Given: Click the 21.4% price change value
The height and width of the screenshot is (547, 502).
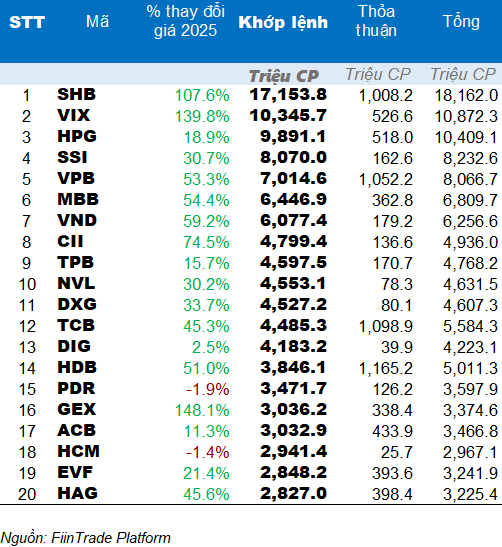Looking at the screenshot, I should point(207,474).
